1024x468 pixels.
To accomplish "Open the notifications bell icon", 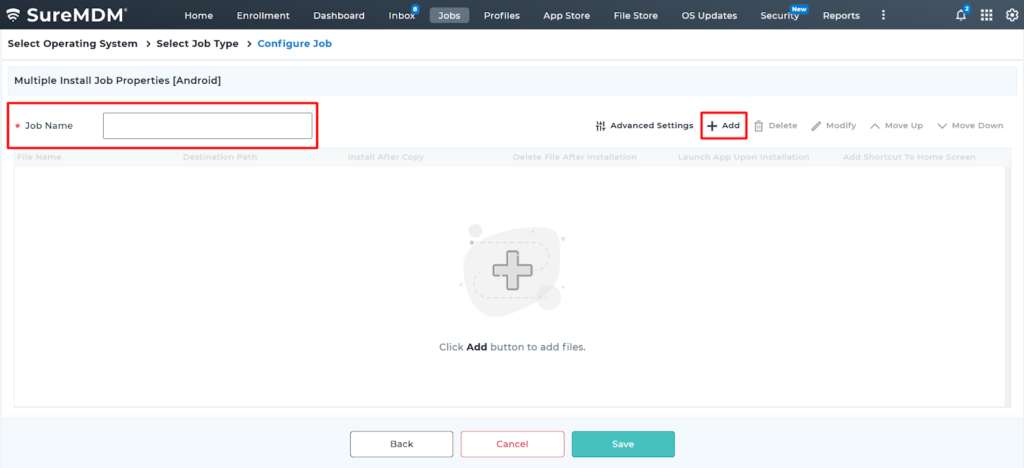I will 961,15.
